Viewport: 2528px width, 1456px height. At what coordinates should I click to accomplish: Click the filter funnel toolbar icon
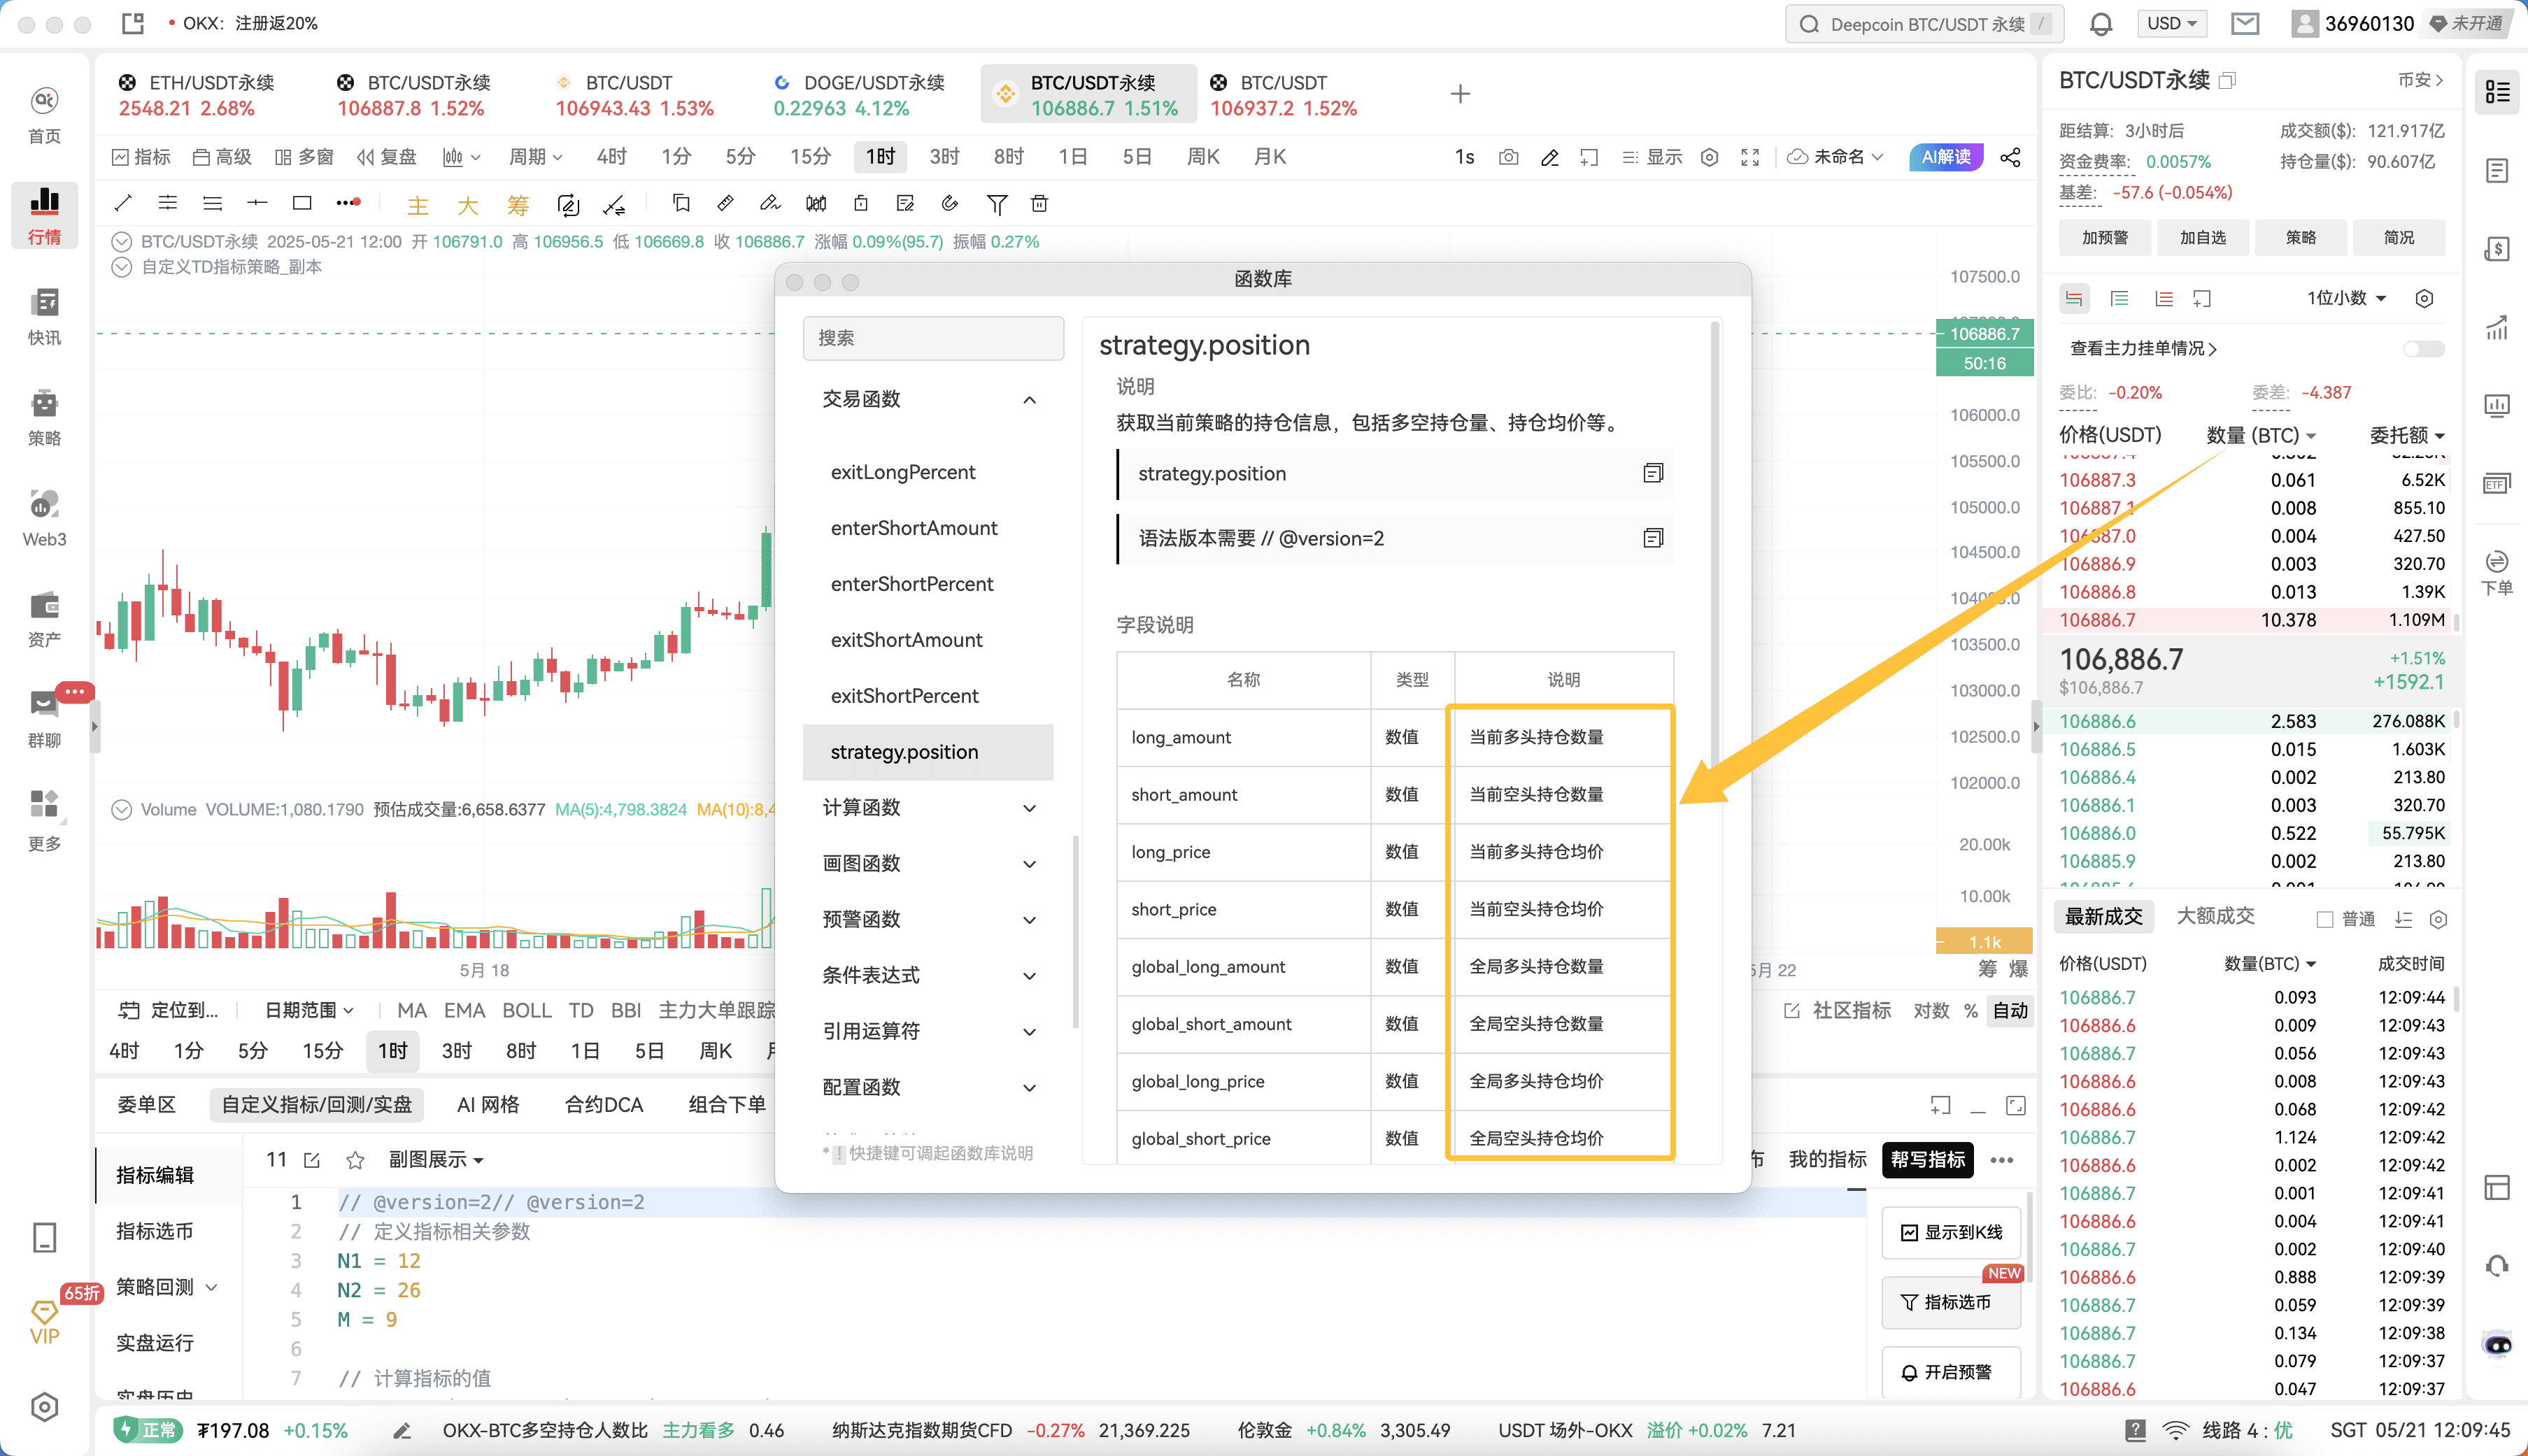coord(996,204)
